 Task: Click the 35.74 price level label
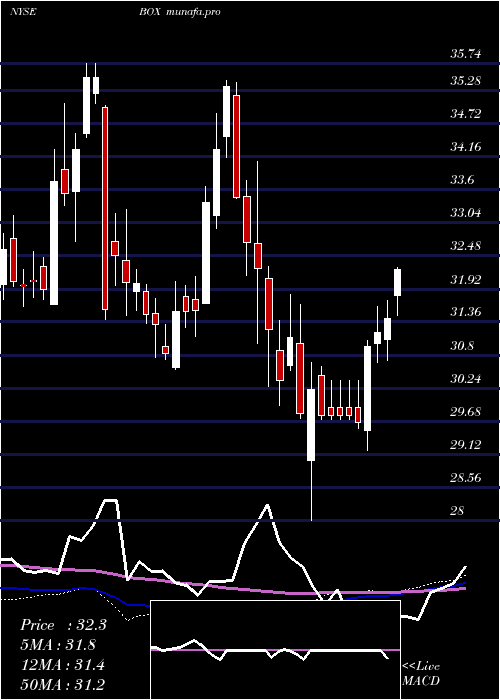tap(466, 54)
